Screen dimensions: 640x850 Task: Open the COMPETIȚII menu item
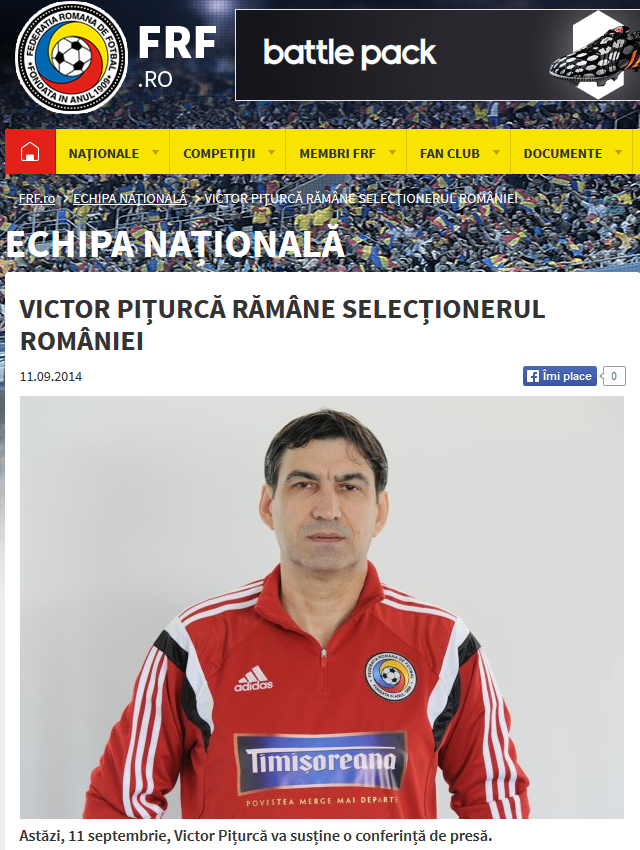point(219,153)
